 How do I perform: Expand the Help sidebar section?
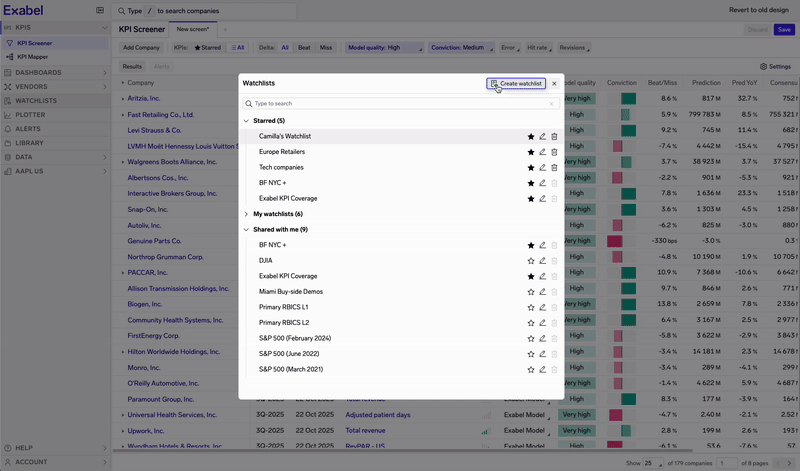pos(55,448)
